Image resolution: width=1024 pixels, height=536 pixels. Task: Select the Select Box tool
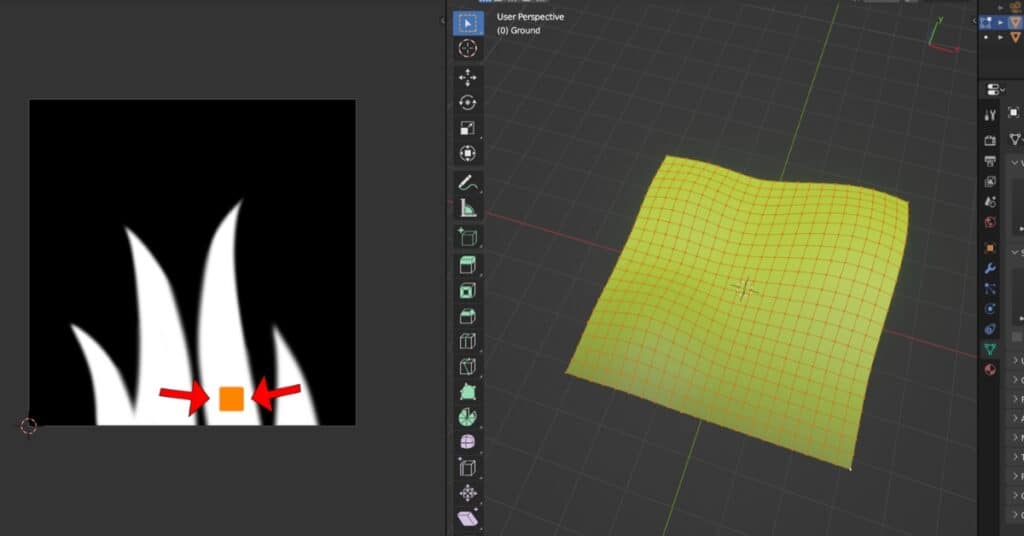468,24
